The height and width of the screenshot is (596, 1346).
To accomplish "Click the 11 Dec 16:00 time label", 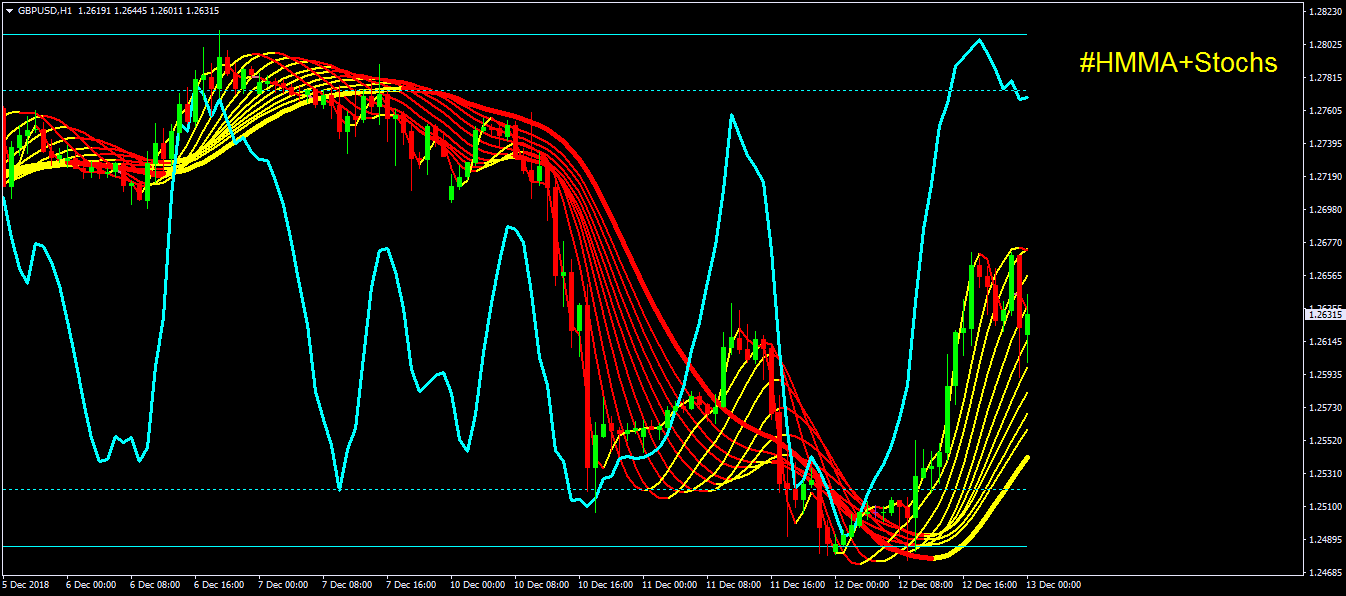I will coord(798,584).
